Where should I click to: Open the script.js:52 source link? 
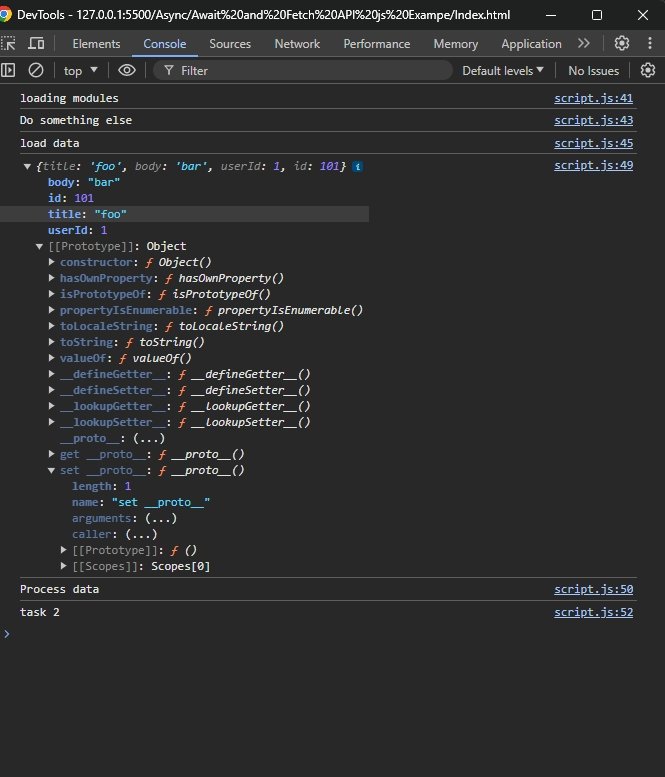(x=593, y=612)
